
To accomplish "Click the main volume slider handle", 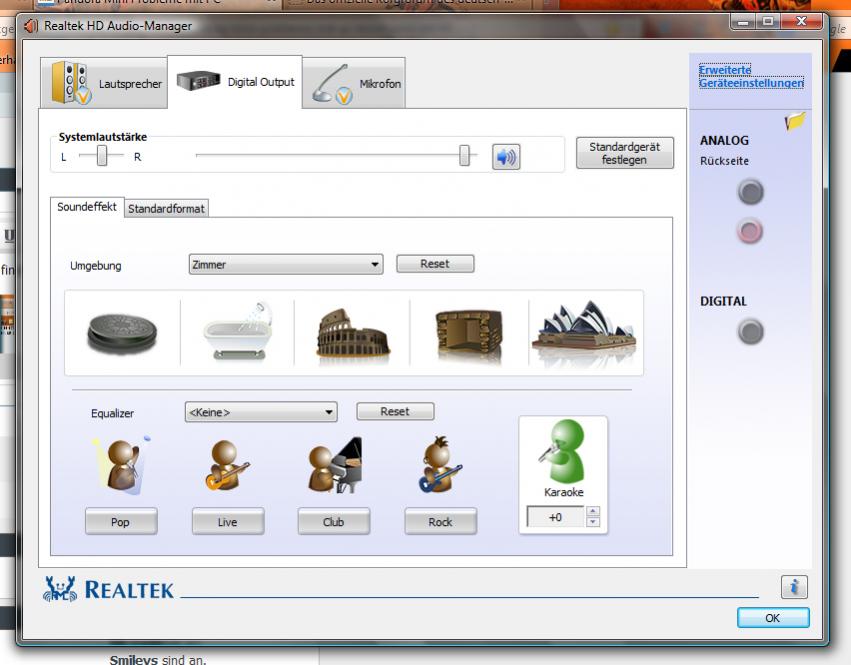I will (x=465, y=155).
